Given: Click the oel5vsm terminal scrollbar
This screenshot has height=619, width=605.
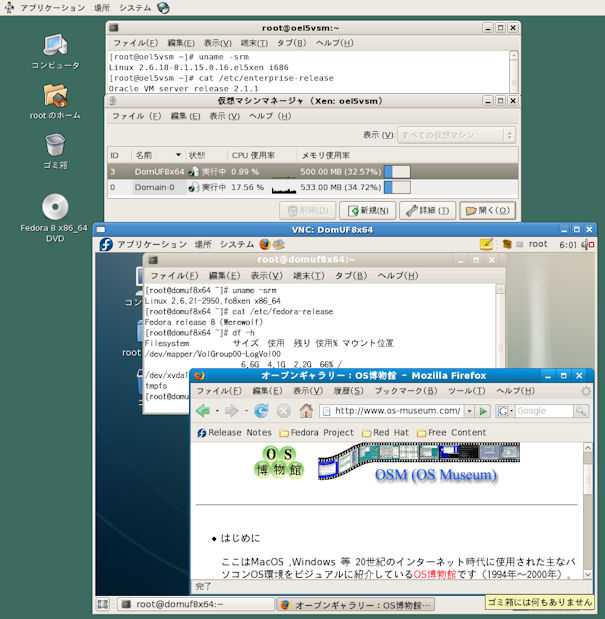Looking at the screenshot, I should (513, 72).
